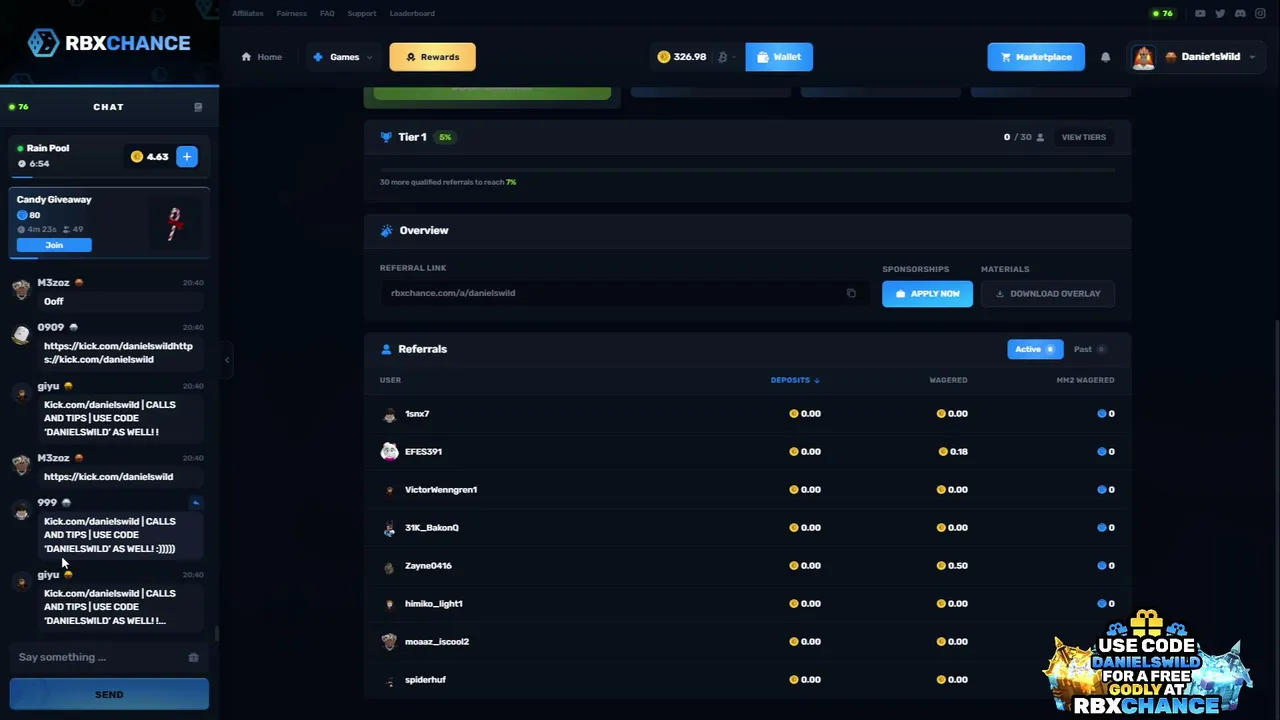Viewport: 1280px width, 720px height.
Task: Click the MM2 Wagered column header
Action: tap(1085, 380)
